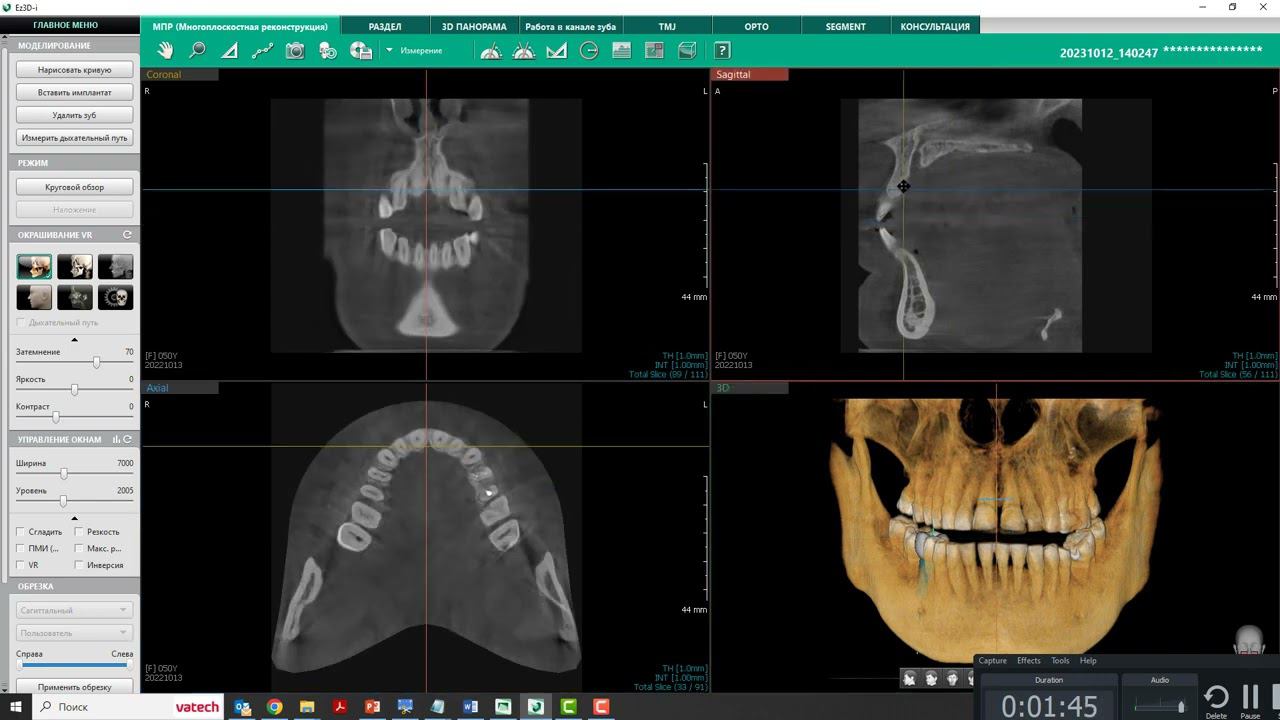Open the Сагиттальный dropdown

(74, 610)
